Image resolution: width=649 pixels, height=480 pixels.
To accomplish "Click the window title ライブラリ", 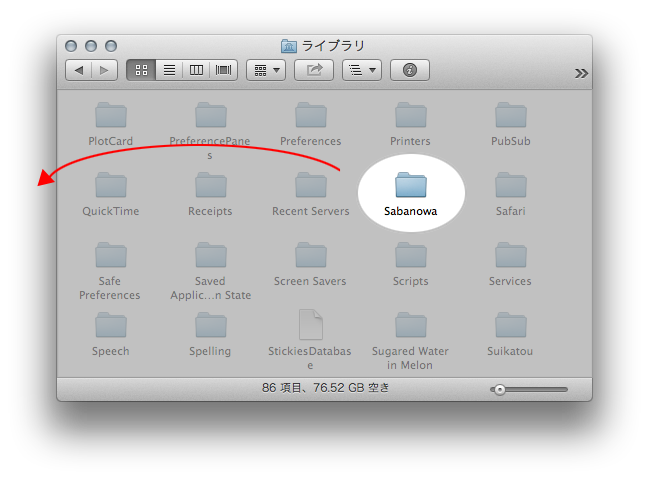I will pos(333,46).
